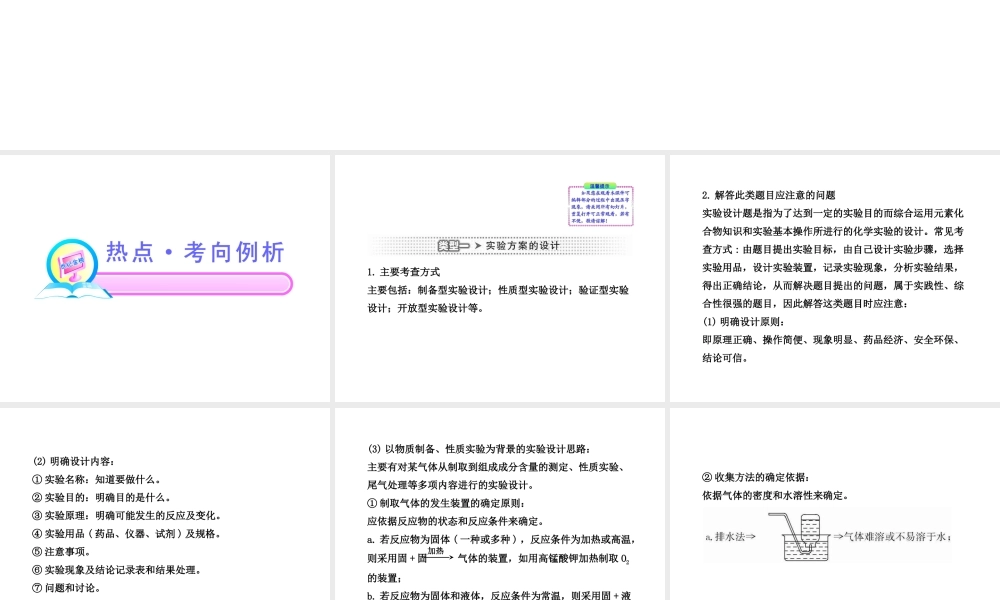Click '① 实验名称：知道要做什么。'

(97, 479)
